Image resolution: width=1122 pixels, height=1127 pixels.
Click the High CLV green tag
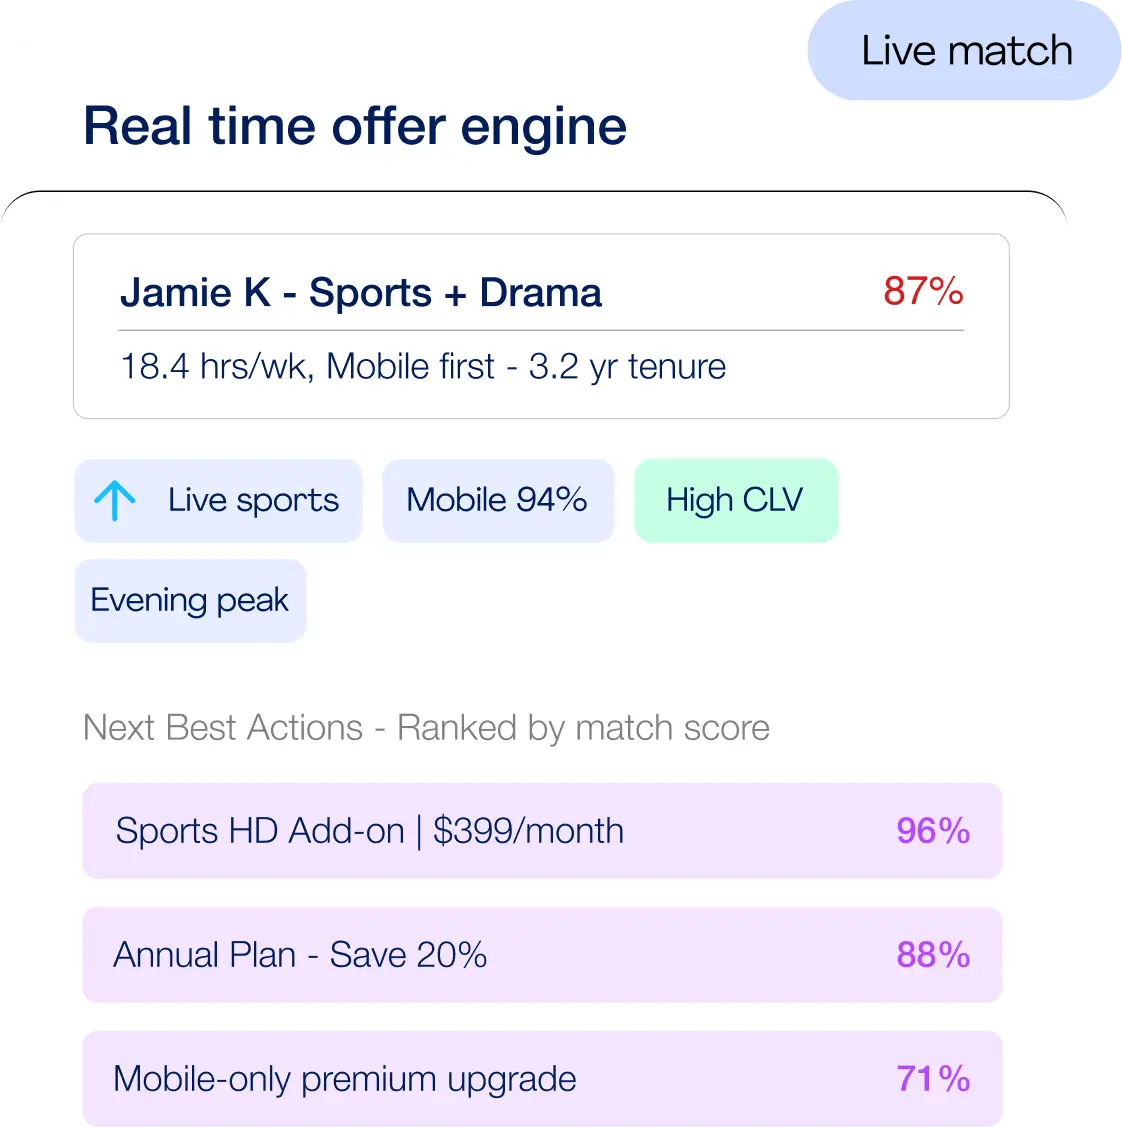coord(735,500)
